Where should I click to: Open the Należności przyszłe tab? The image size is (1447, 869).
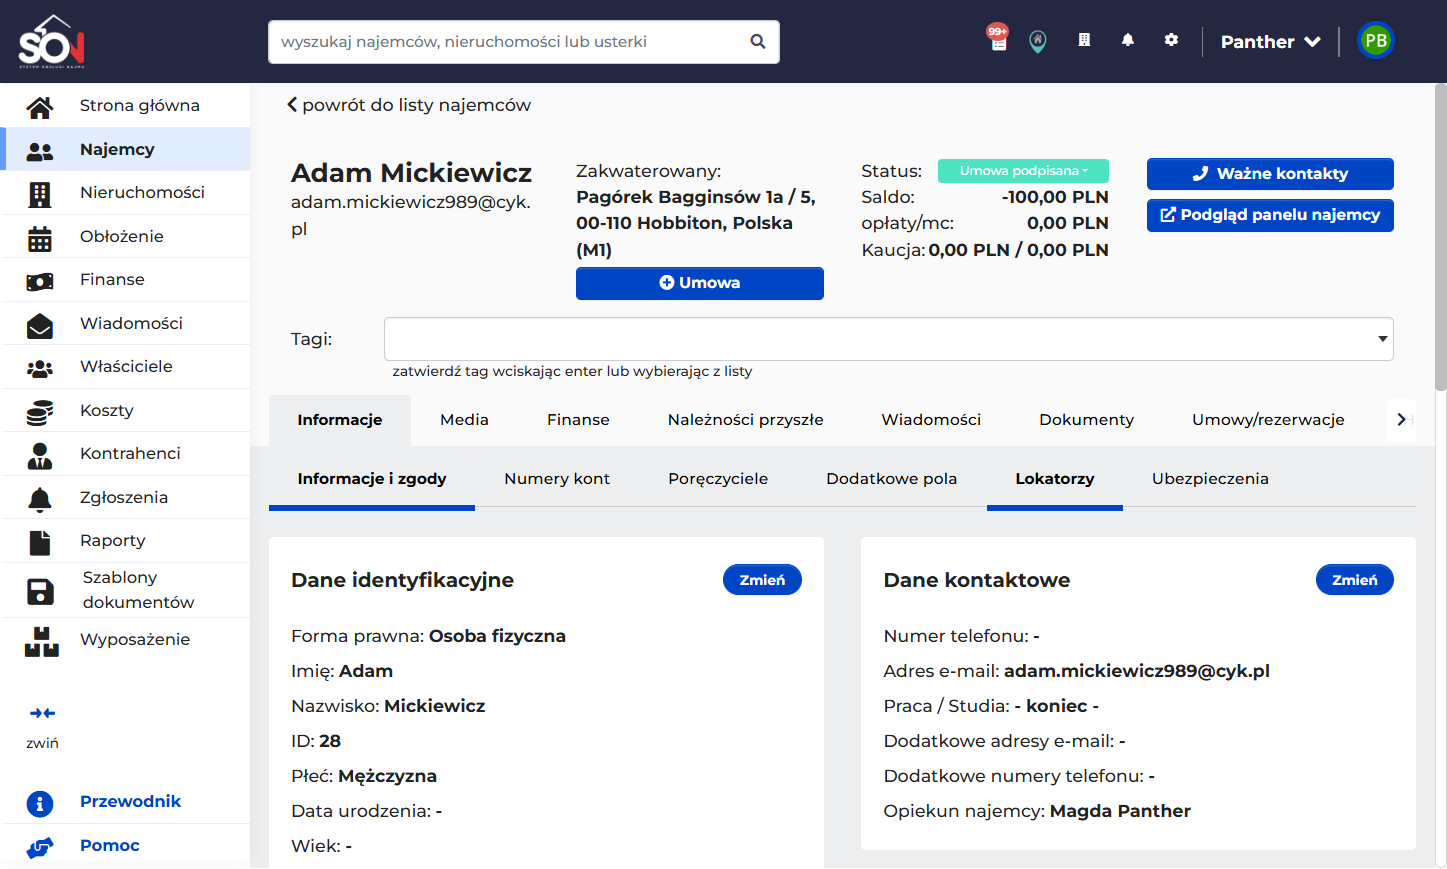tap(745, 420)
